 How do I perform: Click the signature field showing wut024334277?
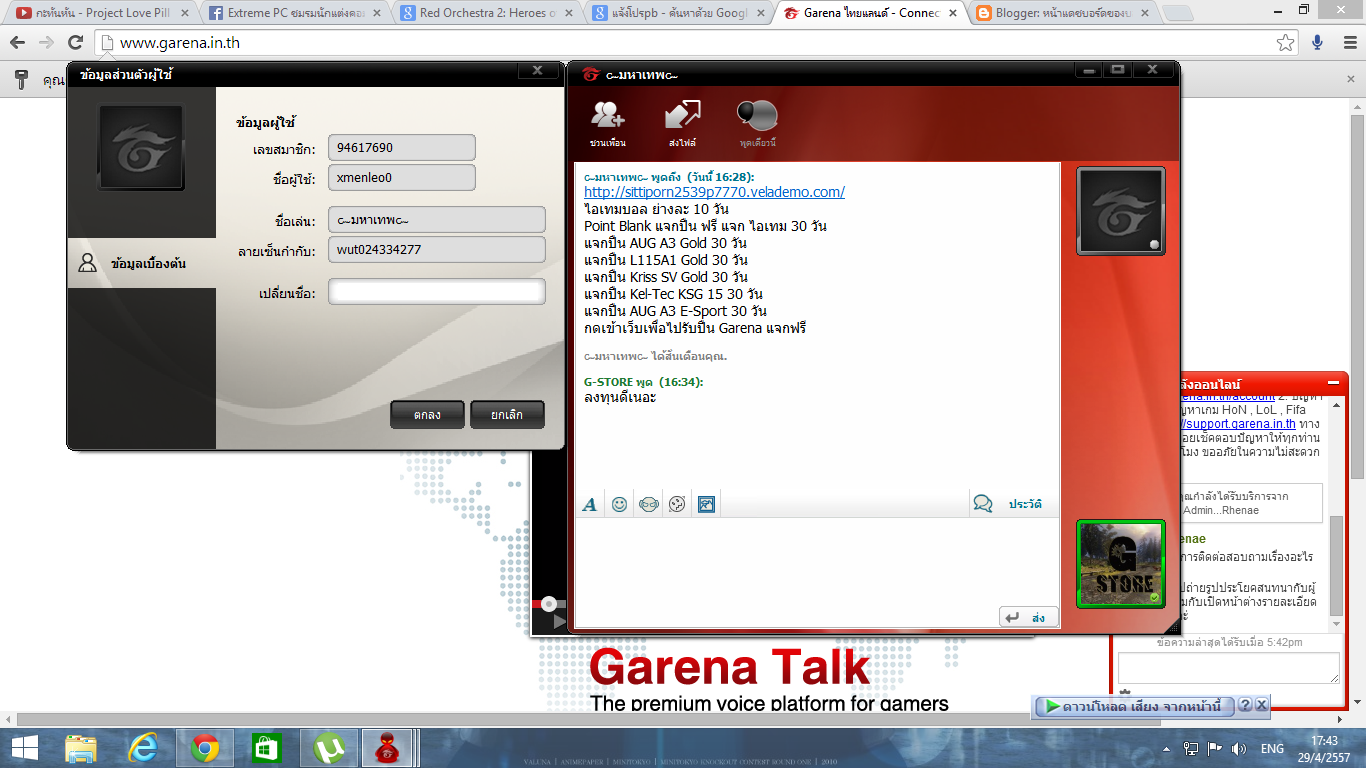coord(437,250)
